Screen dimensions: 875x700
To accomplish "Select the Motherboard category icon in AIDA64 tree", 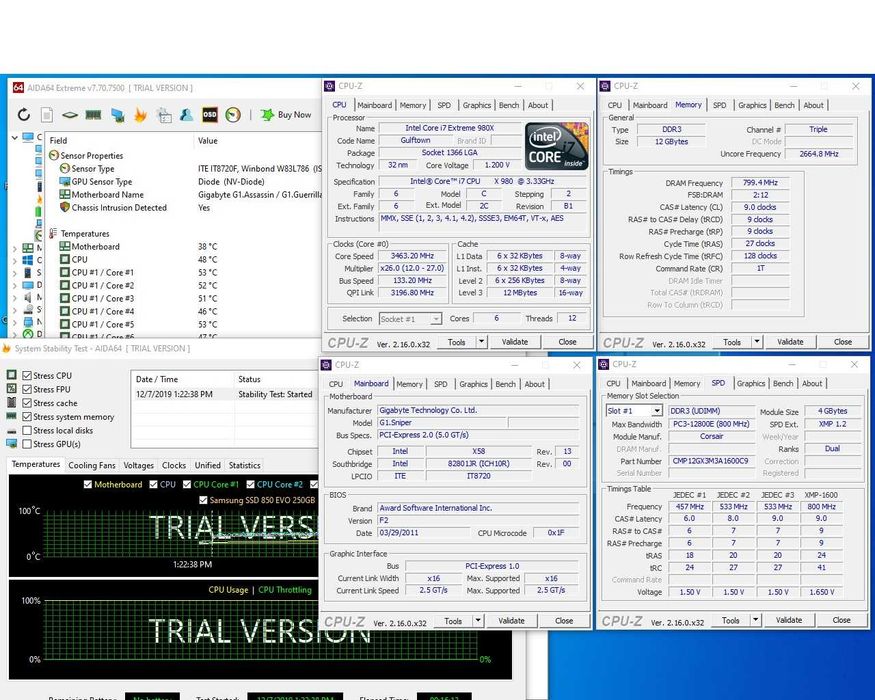I will [x=28, y=247].
